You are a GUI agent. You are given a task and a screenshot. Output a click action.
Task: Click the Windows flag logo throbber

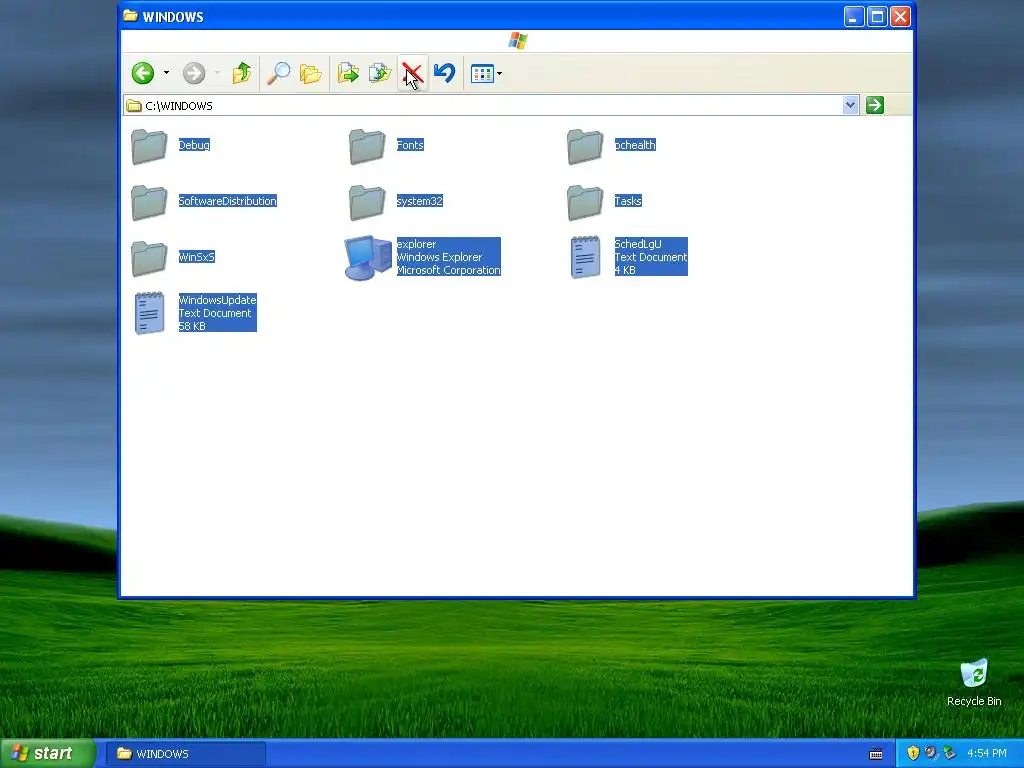(x=517, y=41)
